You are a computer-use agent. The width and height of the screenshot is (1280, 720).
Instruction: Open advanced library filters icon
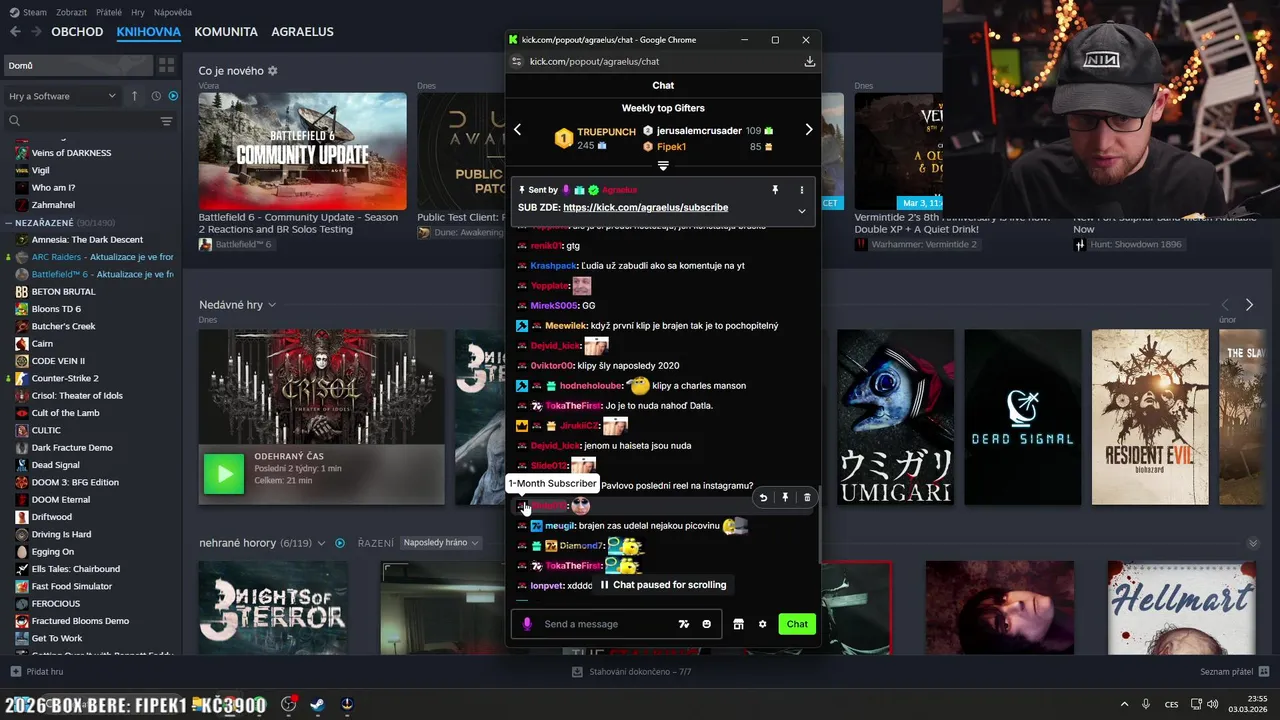tap(166, 121)
